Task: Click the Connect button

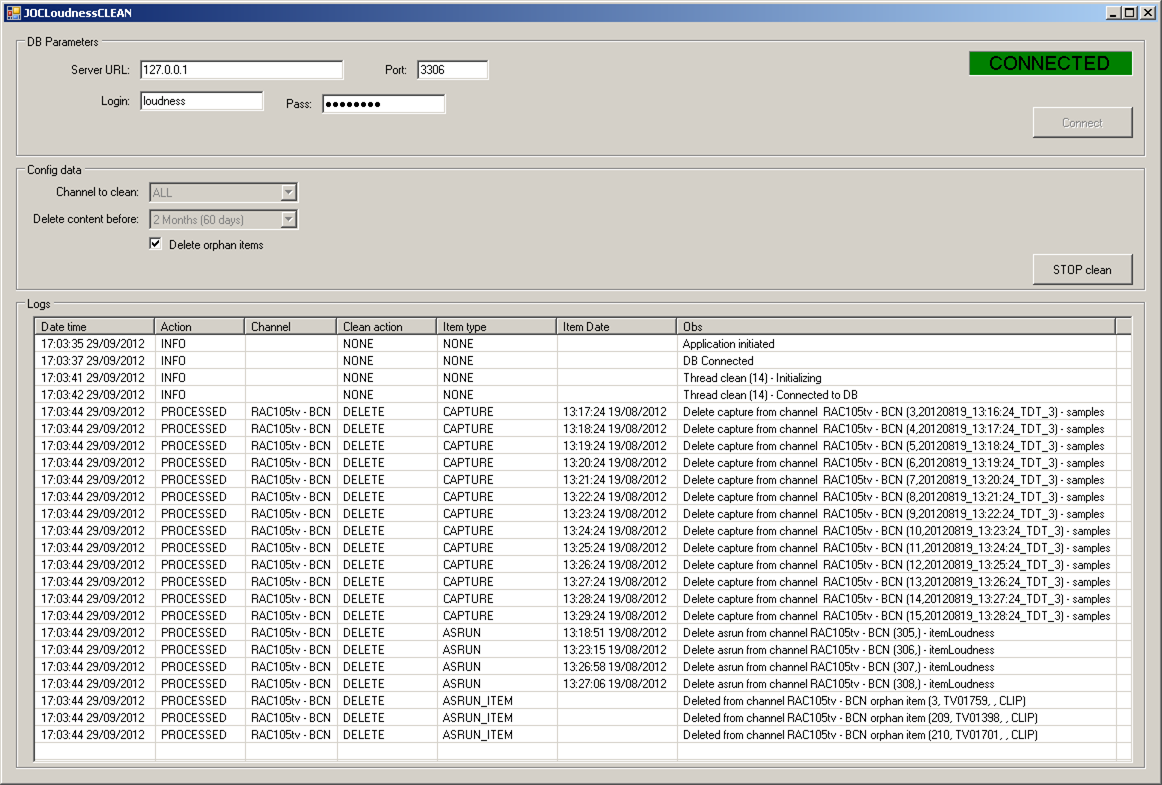Action: pyautogui.click(x=1082, y=123)
